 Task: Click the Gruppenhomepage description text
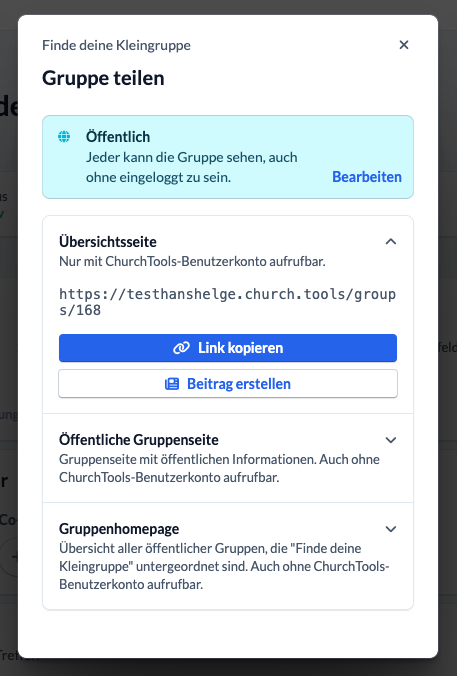coord(224,566)
